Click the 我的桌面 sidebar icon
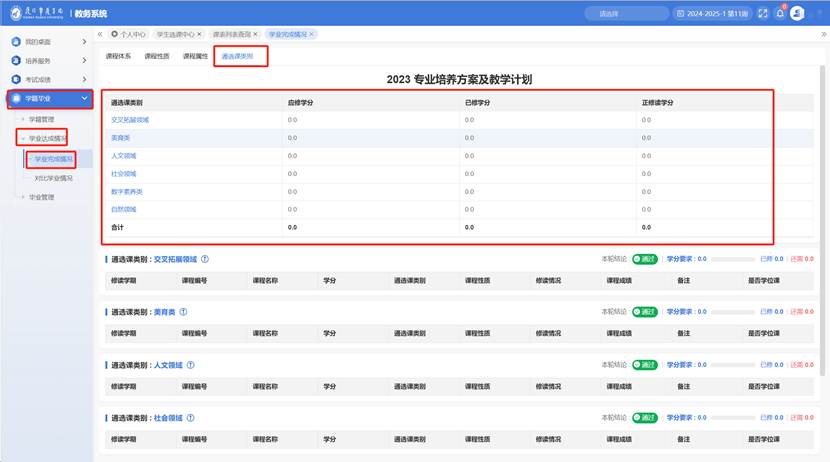Viewport: 830px width, 462px height. pyautogui.click(x=15, y=42)
